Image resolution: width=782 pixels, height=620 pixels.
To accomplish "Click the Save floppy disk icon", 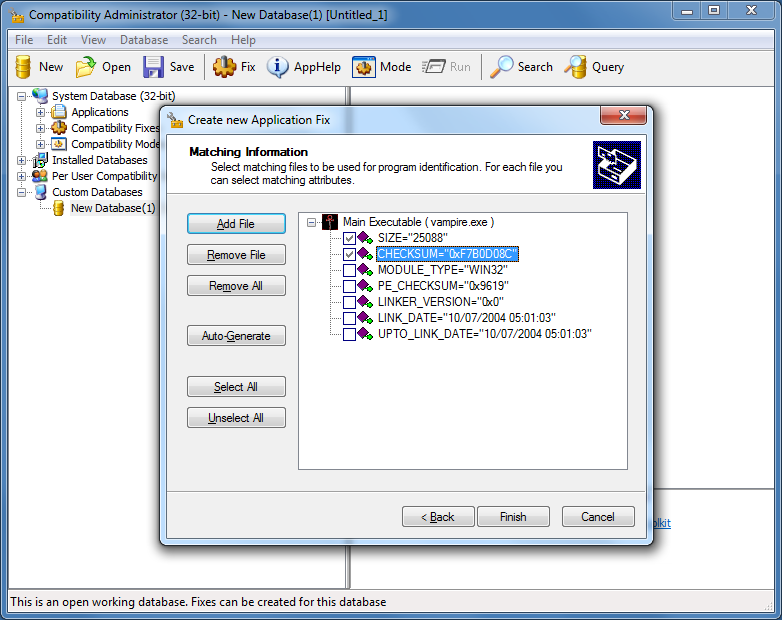I will (153, 67).
